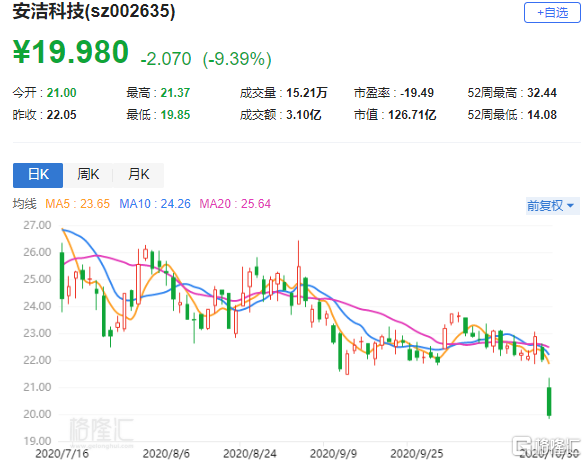Click the percent change (-9.39%)

237,59
